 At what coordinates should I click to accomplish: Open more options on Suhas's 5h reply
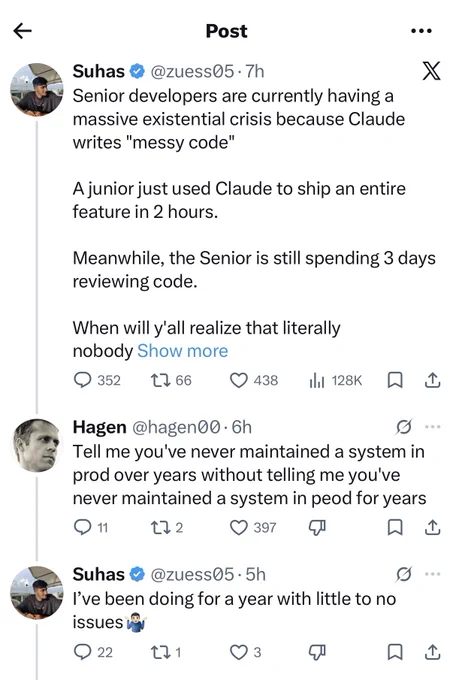[x=433, y=574]
